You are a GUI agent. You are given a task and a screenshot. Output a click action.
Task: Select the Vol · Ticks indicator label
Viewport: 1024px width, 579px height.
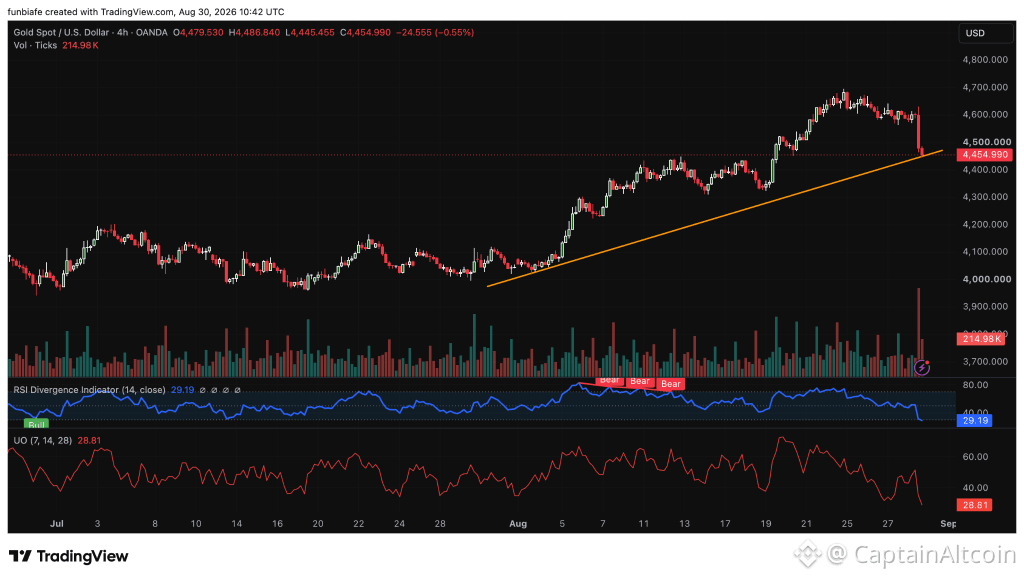tap(35, 45)
